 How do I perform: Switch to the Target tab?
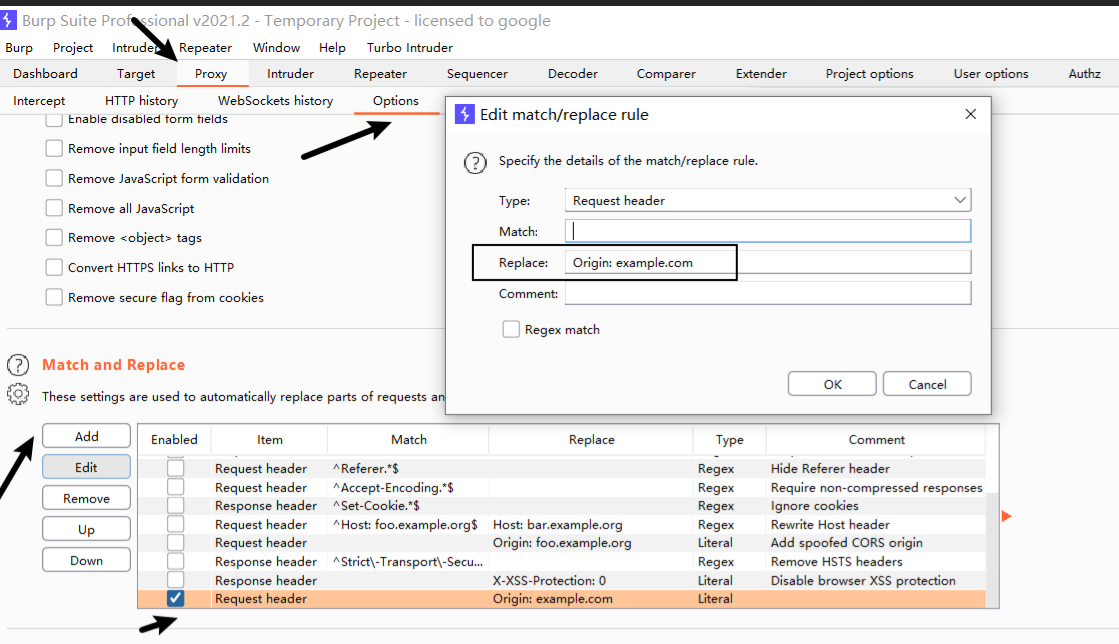click(136, 74)
